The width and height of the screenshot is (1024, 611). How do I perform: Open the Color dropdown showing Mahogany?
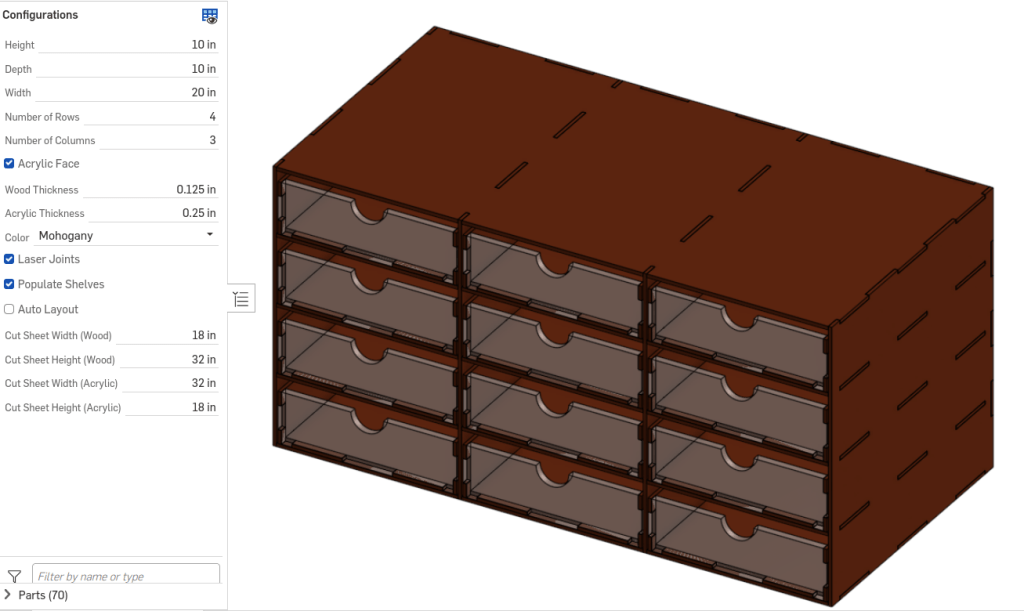point(125,236)
